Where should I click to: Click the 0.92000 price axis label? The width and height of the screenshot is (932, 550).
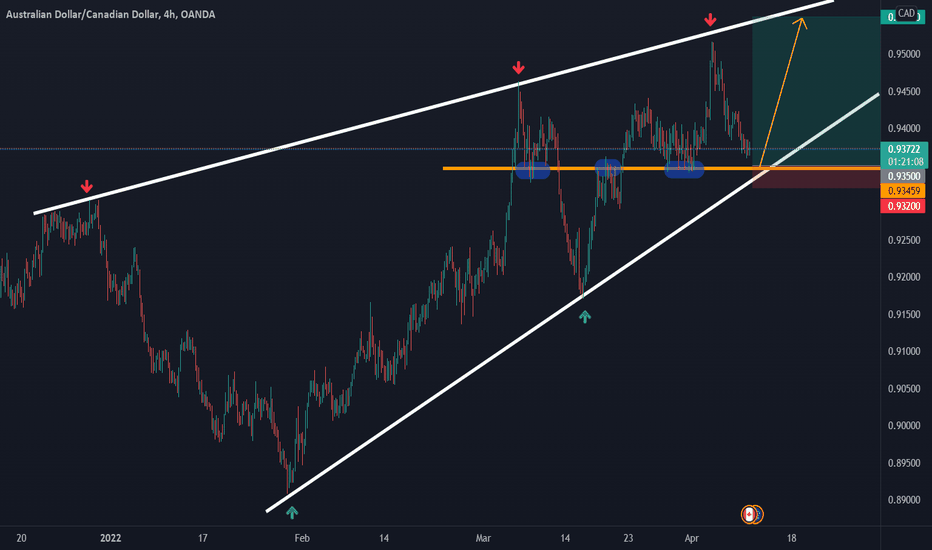(x=903, y=277)
